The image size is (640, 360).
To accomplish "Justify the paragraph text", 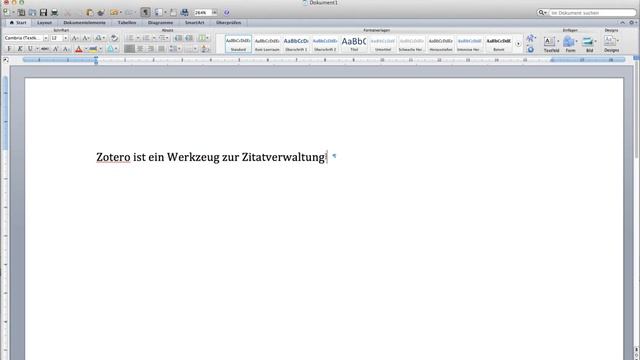I will click(x=161, y=49).
